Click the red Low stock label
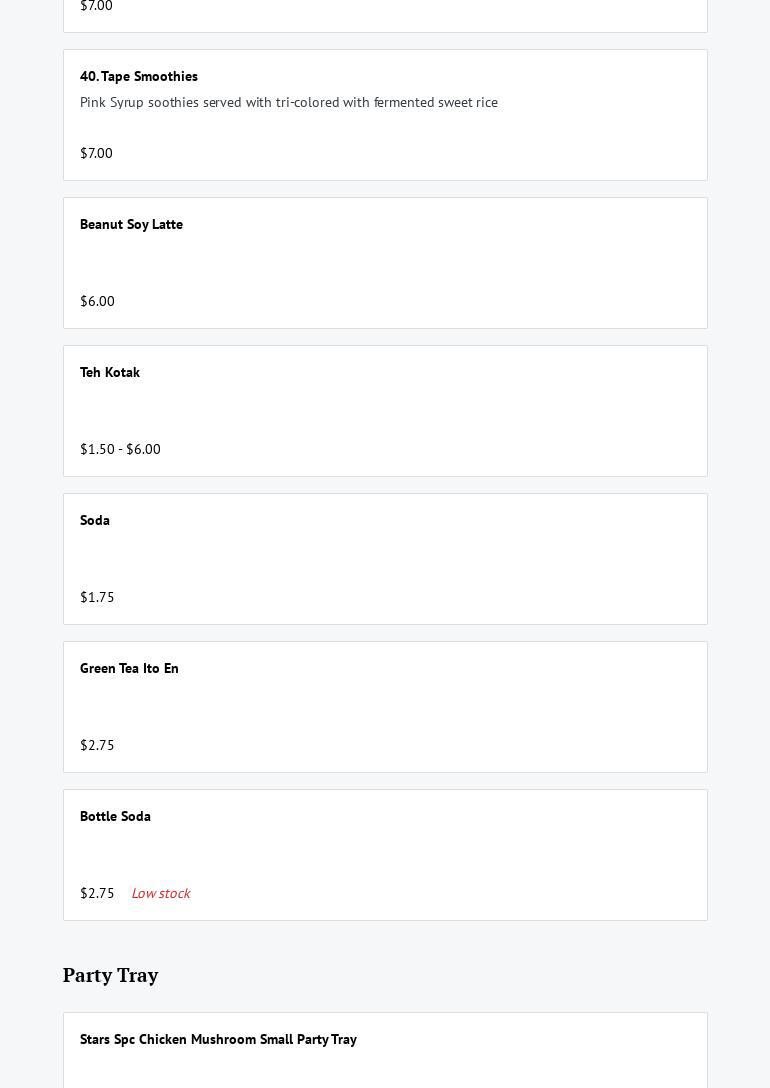 click(x=160, y=893)
